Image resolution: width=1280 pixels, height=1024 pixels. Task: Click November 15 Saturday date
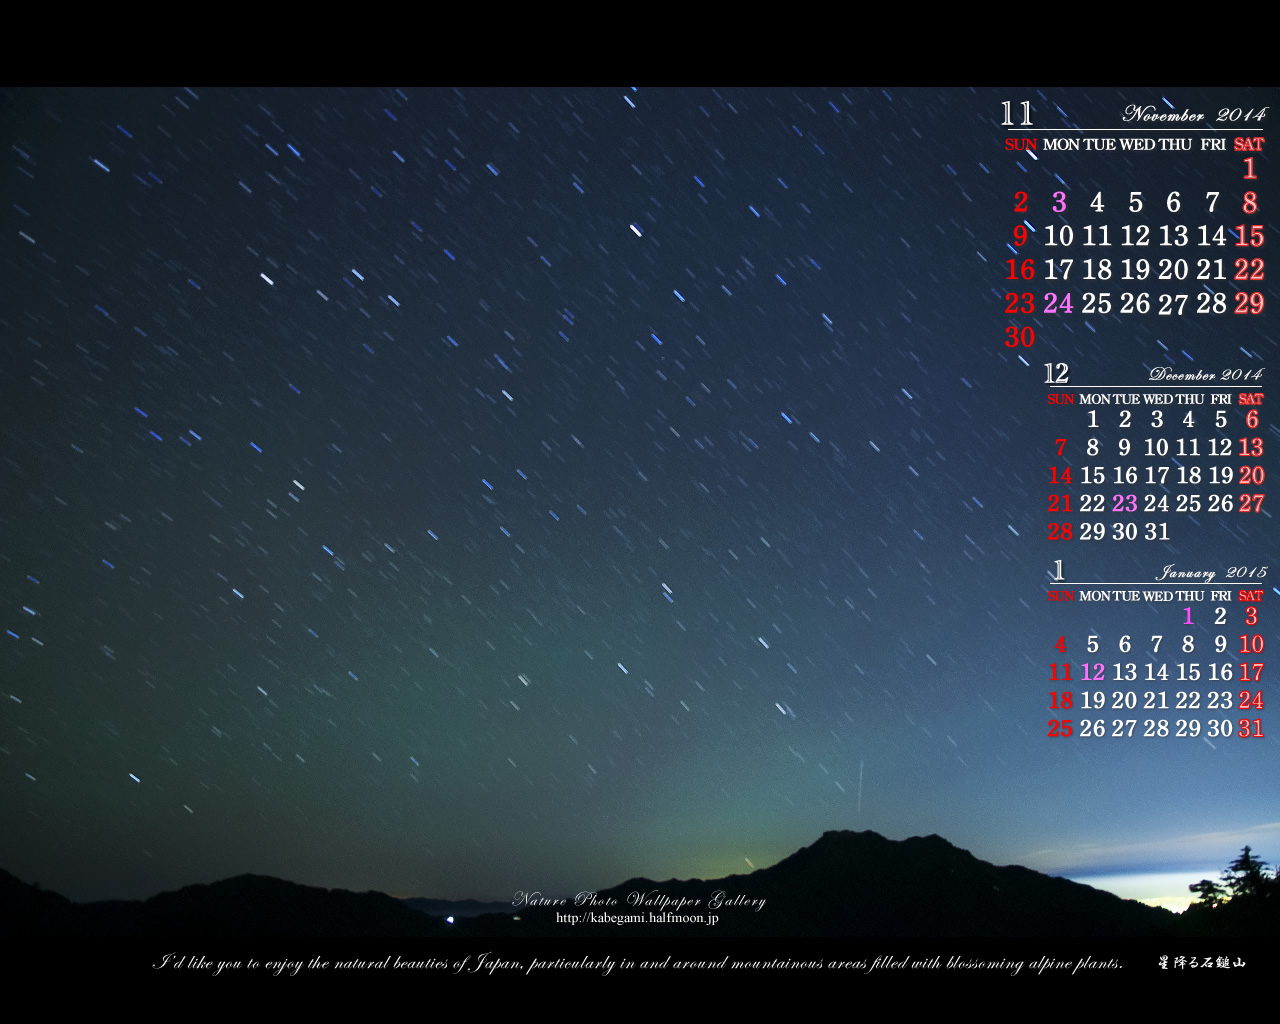(x=1249, y=236)
